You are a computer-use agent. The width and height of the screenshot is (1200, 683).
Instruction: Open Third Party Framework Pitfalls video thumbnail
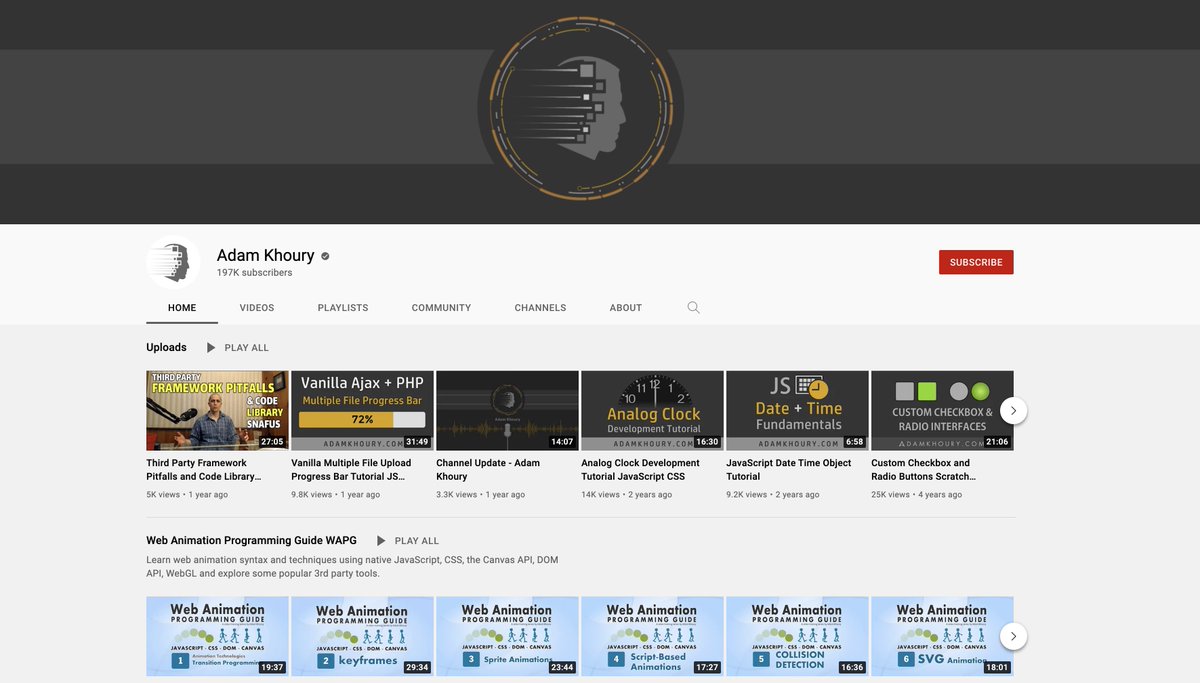[217, 411]
